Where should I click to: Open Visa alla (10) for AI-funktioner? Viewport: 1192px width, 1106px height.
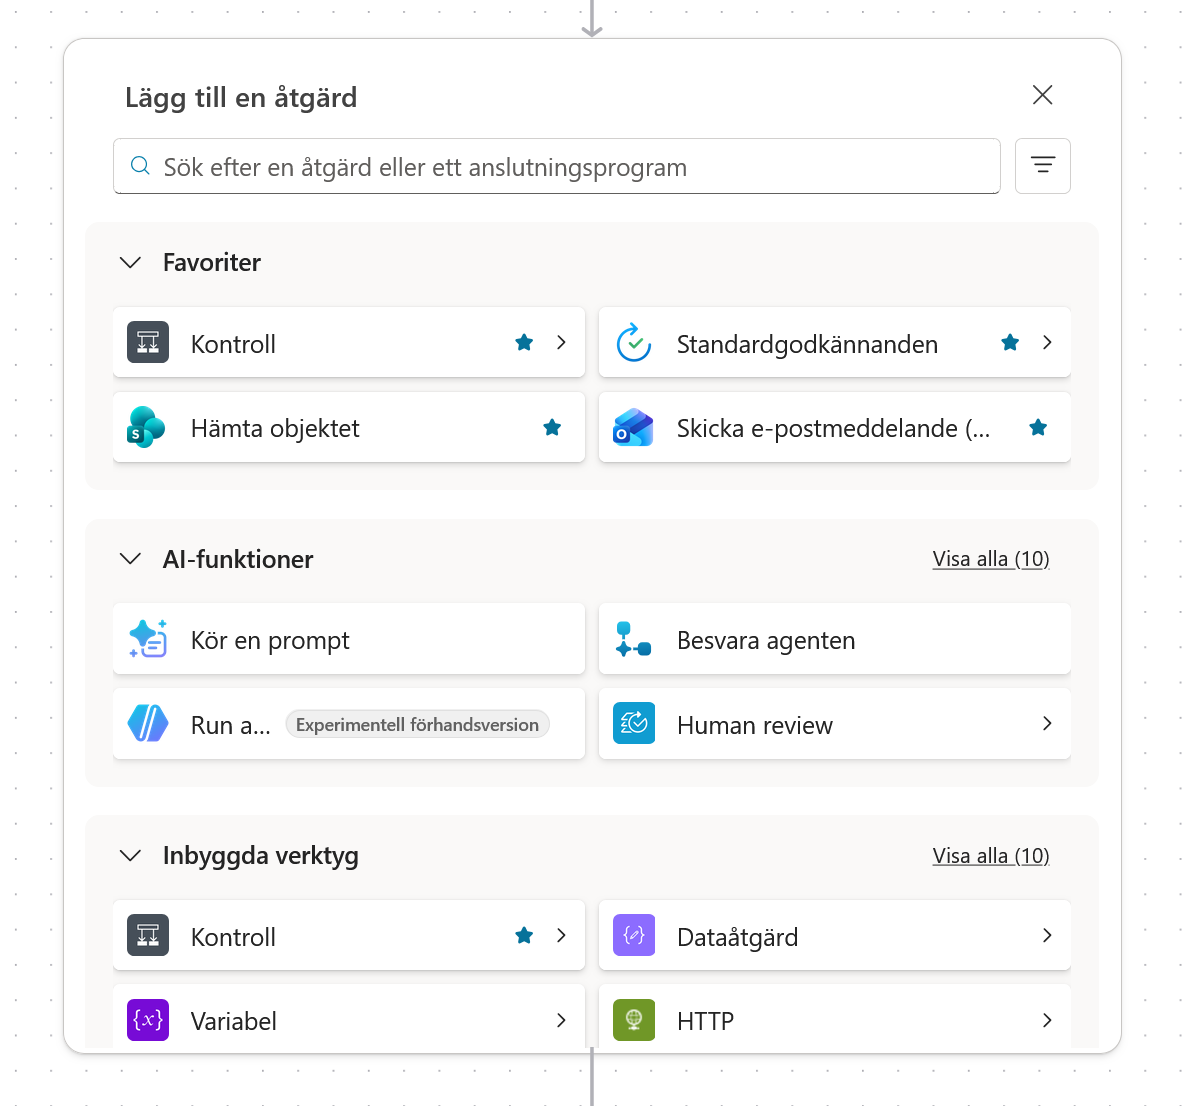(x=991, y=559)
